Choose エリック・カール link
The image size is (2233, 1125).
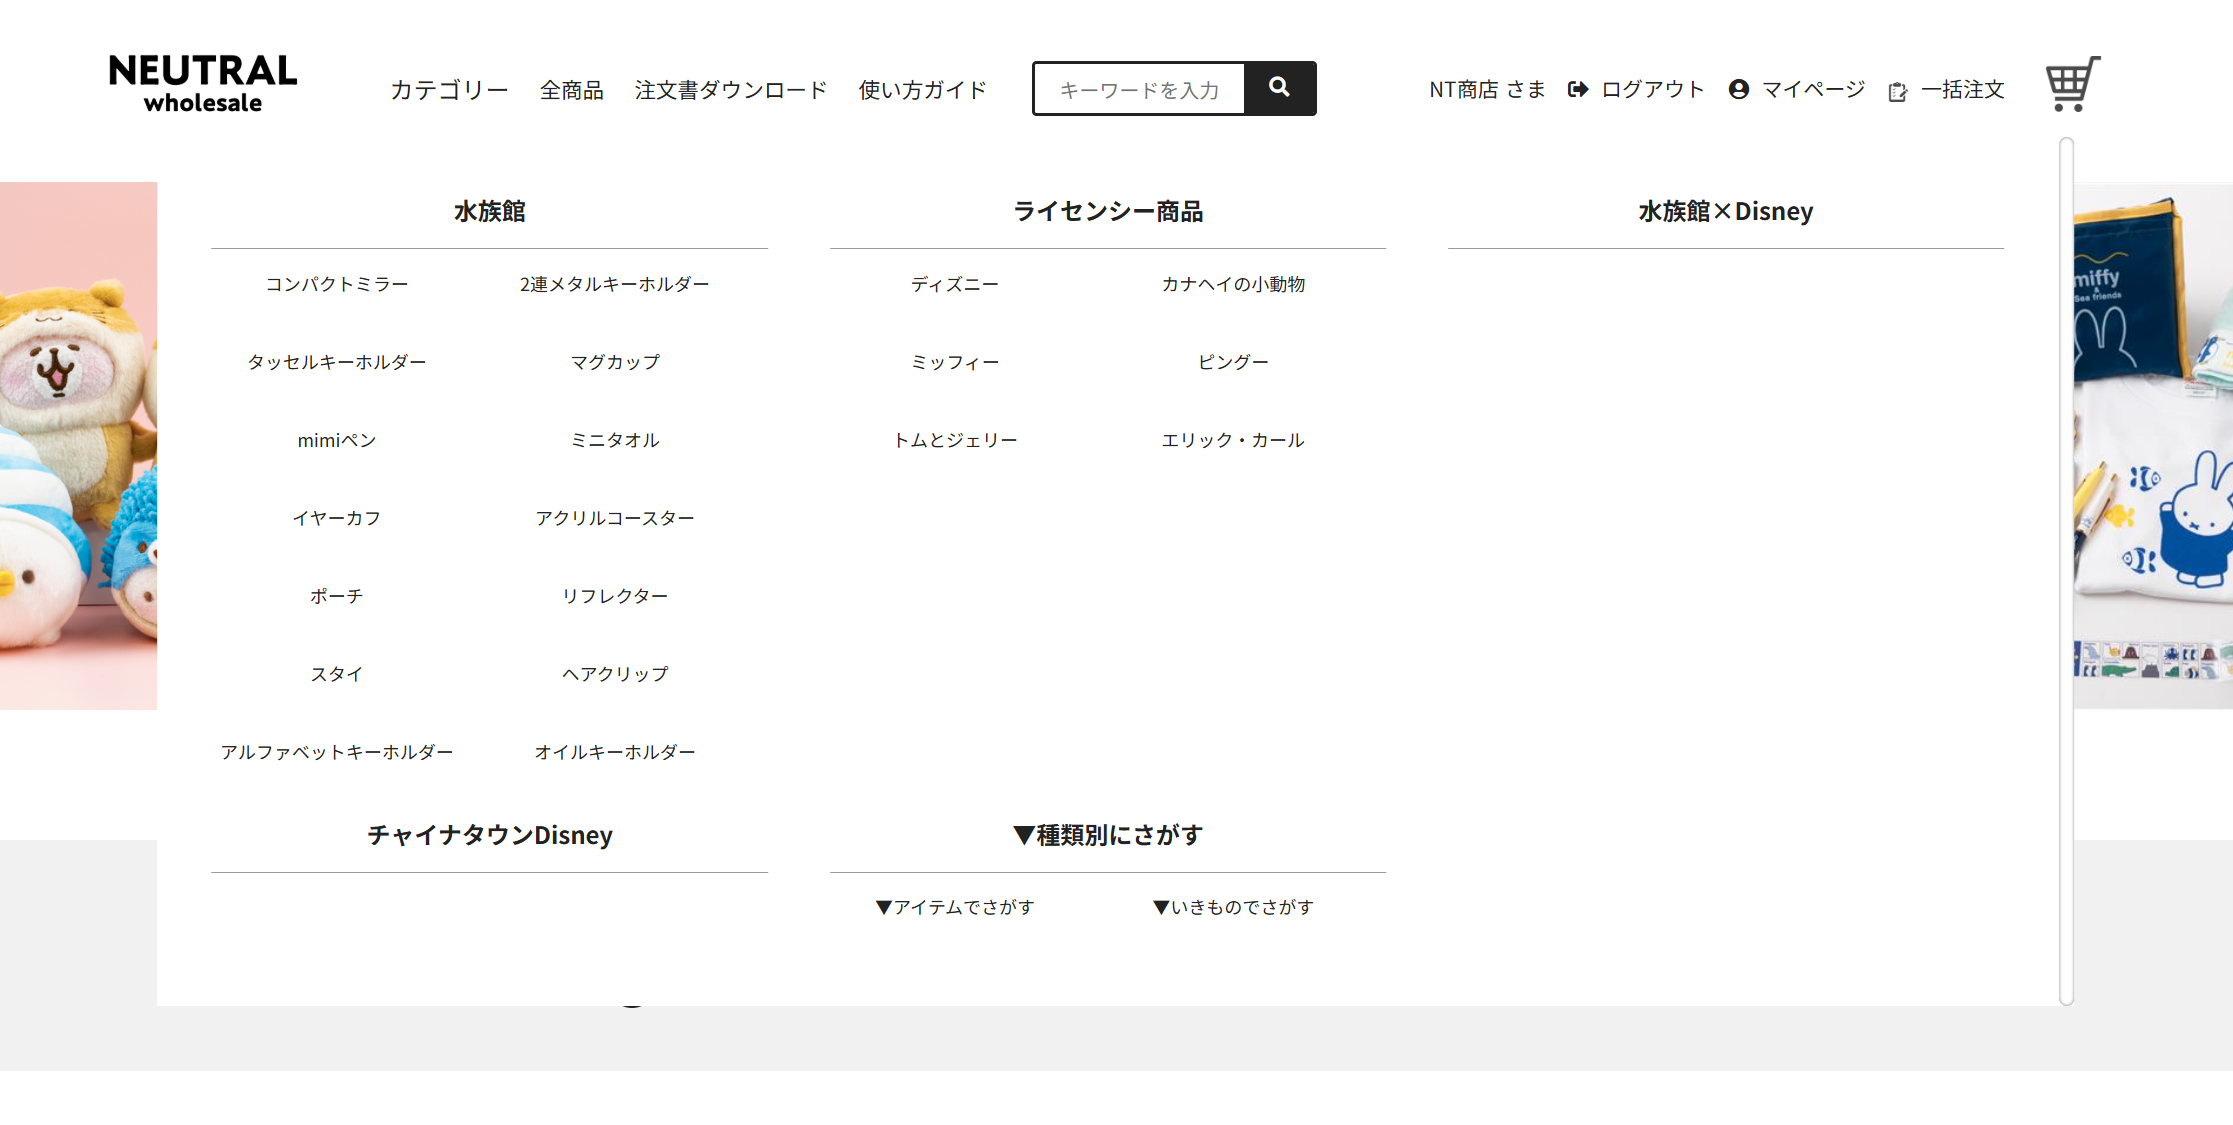tap(1233, 440)
